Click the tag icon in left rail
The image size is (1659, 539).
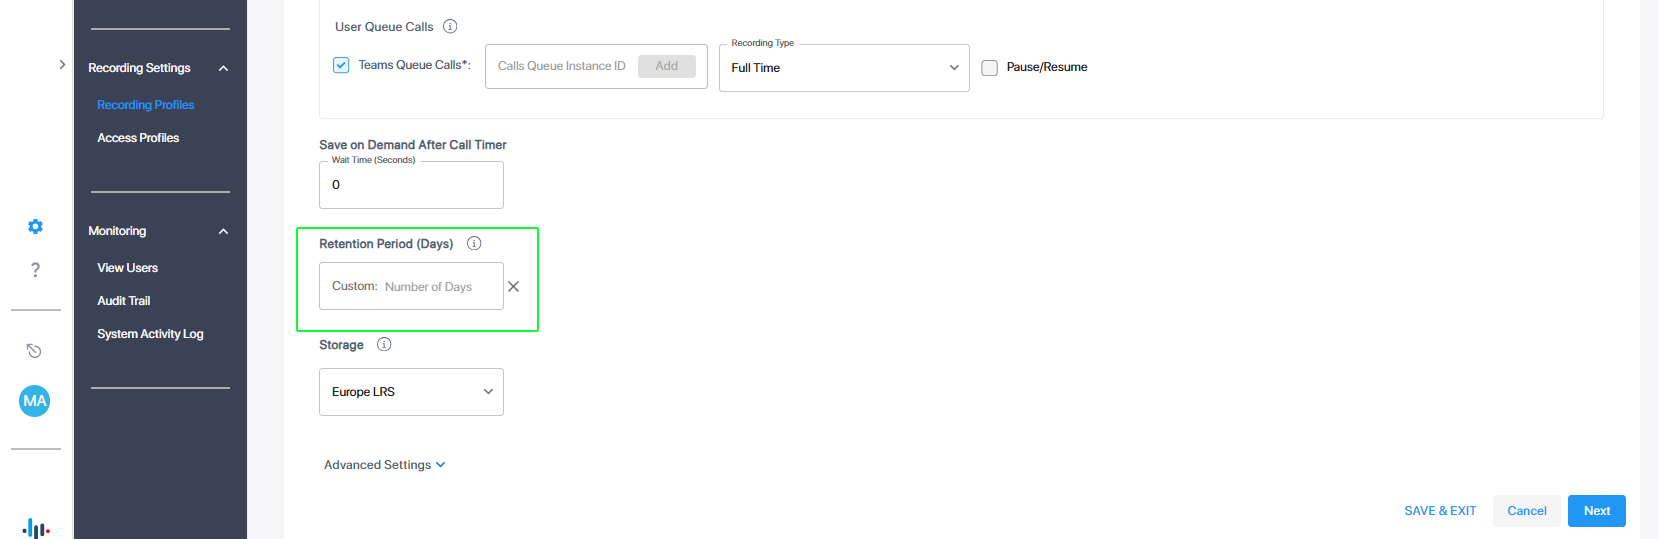[x=34, y=350]
